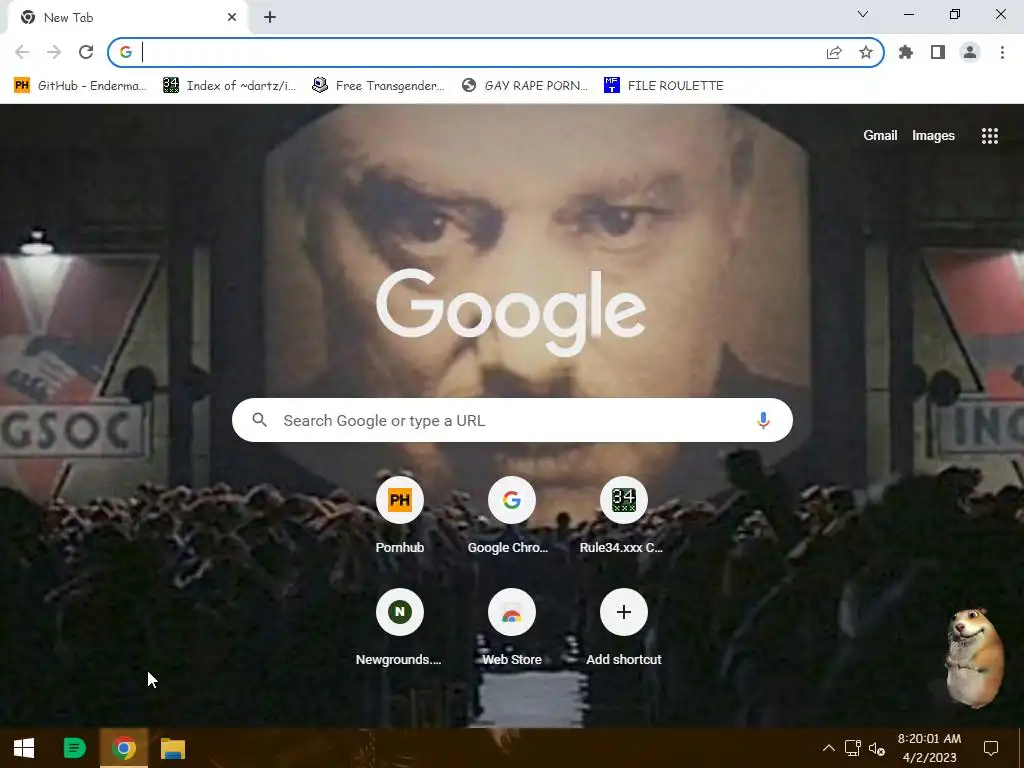Start voice search with microphone icon
The width and height of the screenshot is (1024, 768).
click(x=763, y=421)
